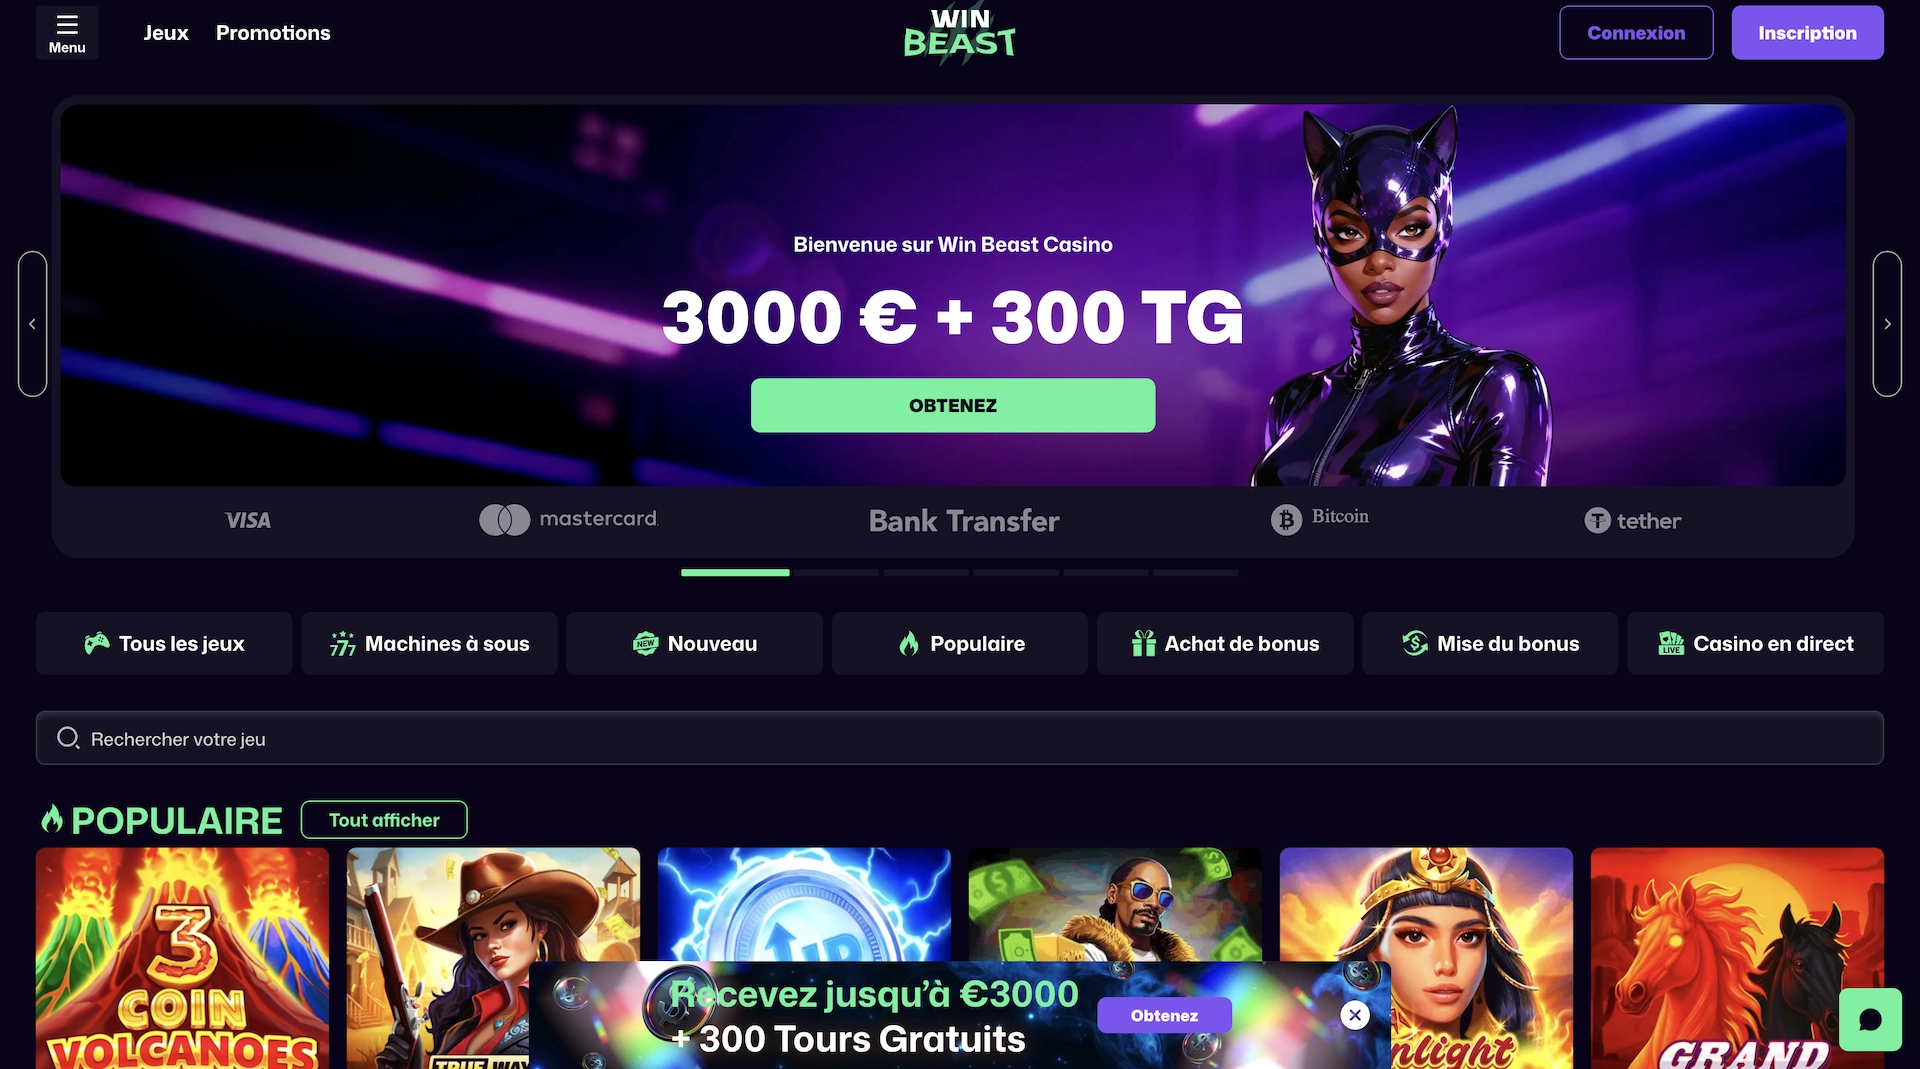Open the hamburger Menu icon
Image resolution: width=1920 pixels, height=1069 pixels.
pos(67,32)
